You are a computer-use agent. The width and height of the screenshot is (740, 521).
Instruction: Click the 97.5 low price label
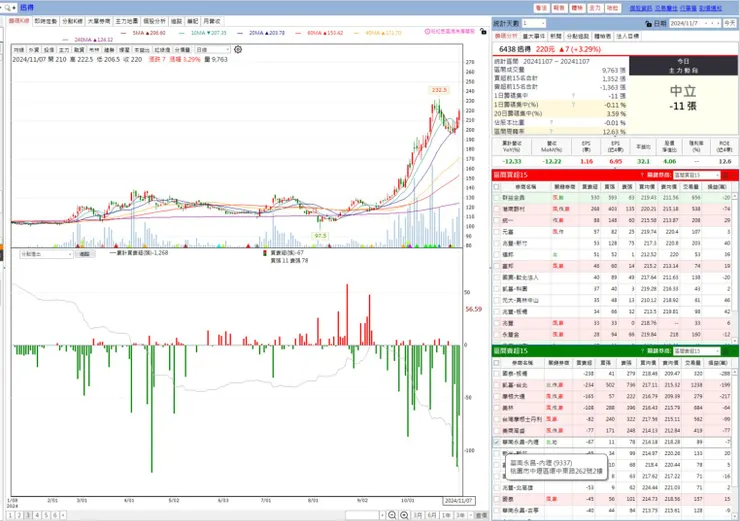coord(320,236)
